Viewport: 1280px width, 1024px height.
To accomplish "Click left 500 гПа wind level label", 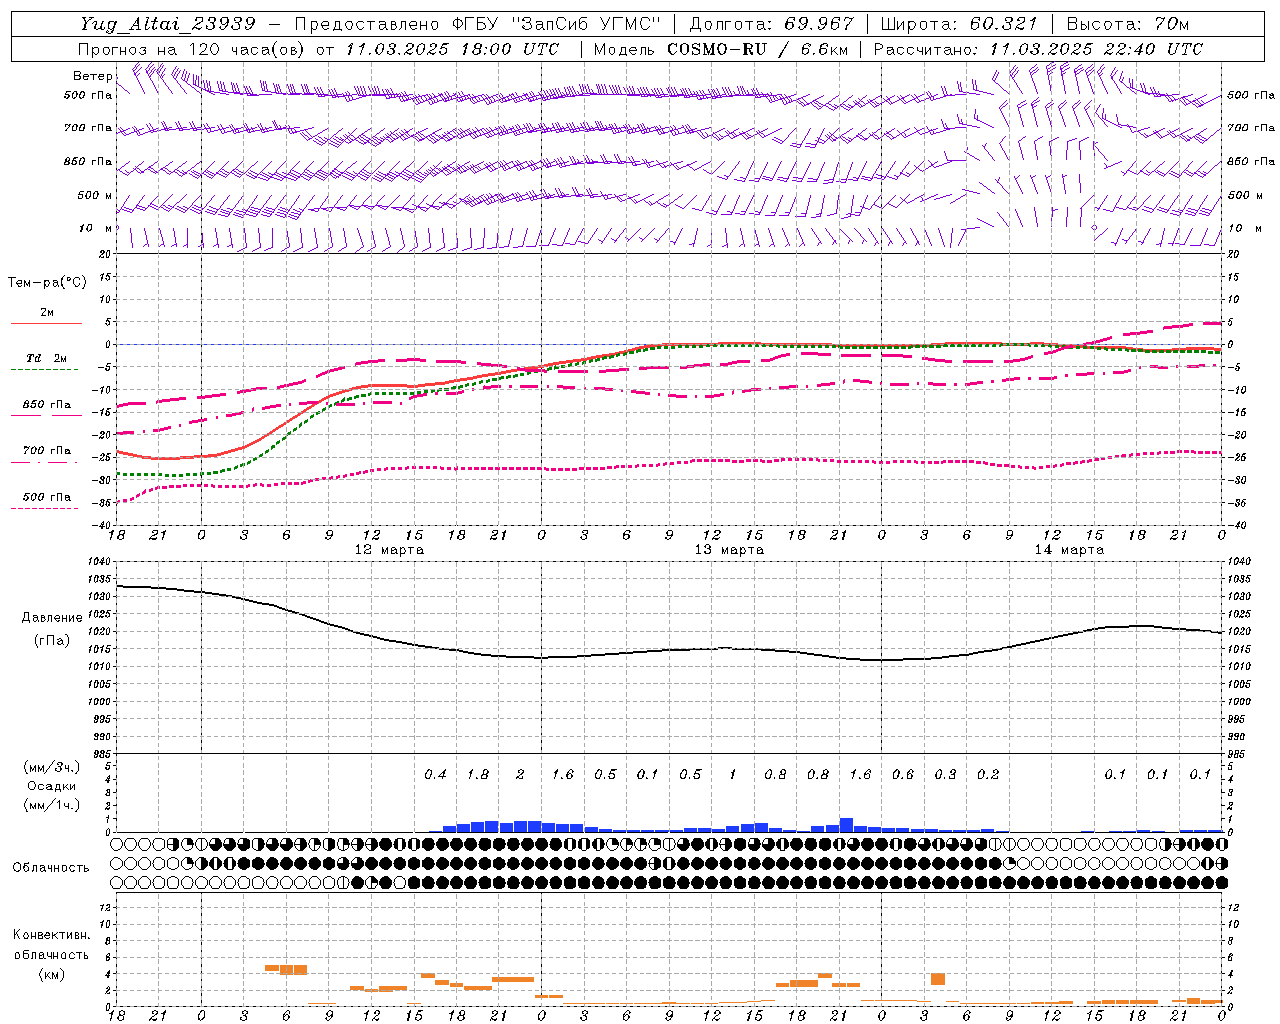I will tap(88, 95).
